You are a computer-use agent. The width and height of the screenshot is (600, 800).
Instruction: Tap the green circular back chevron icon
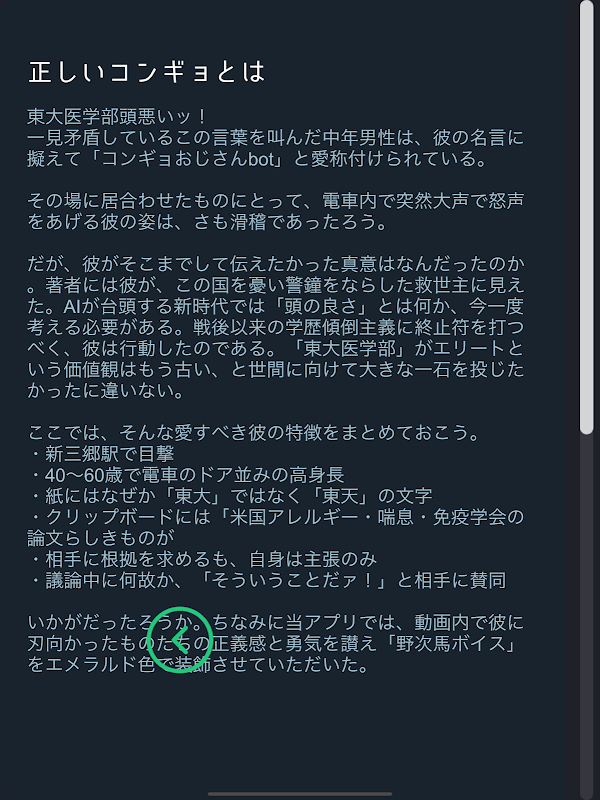tap(180, 640)
